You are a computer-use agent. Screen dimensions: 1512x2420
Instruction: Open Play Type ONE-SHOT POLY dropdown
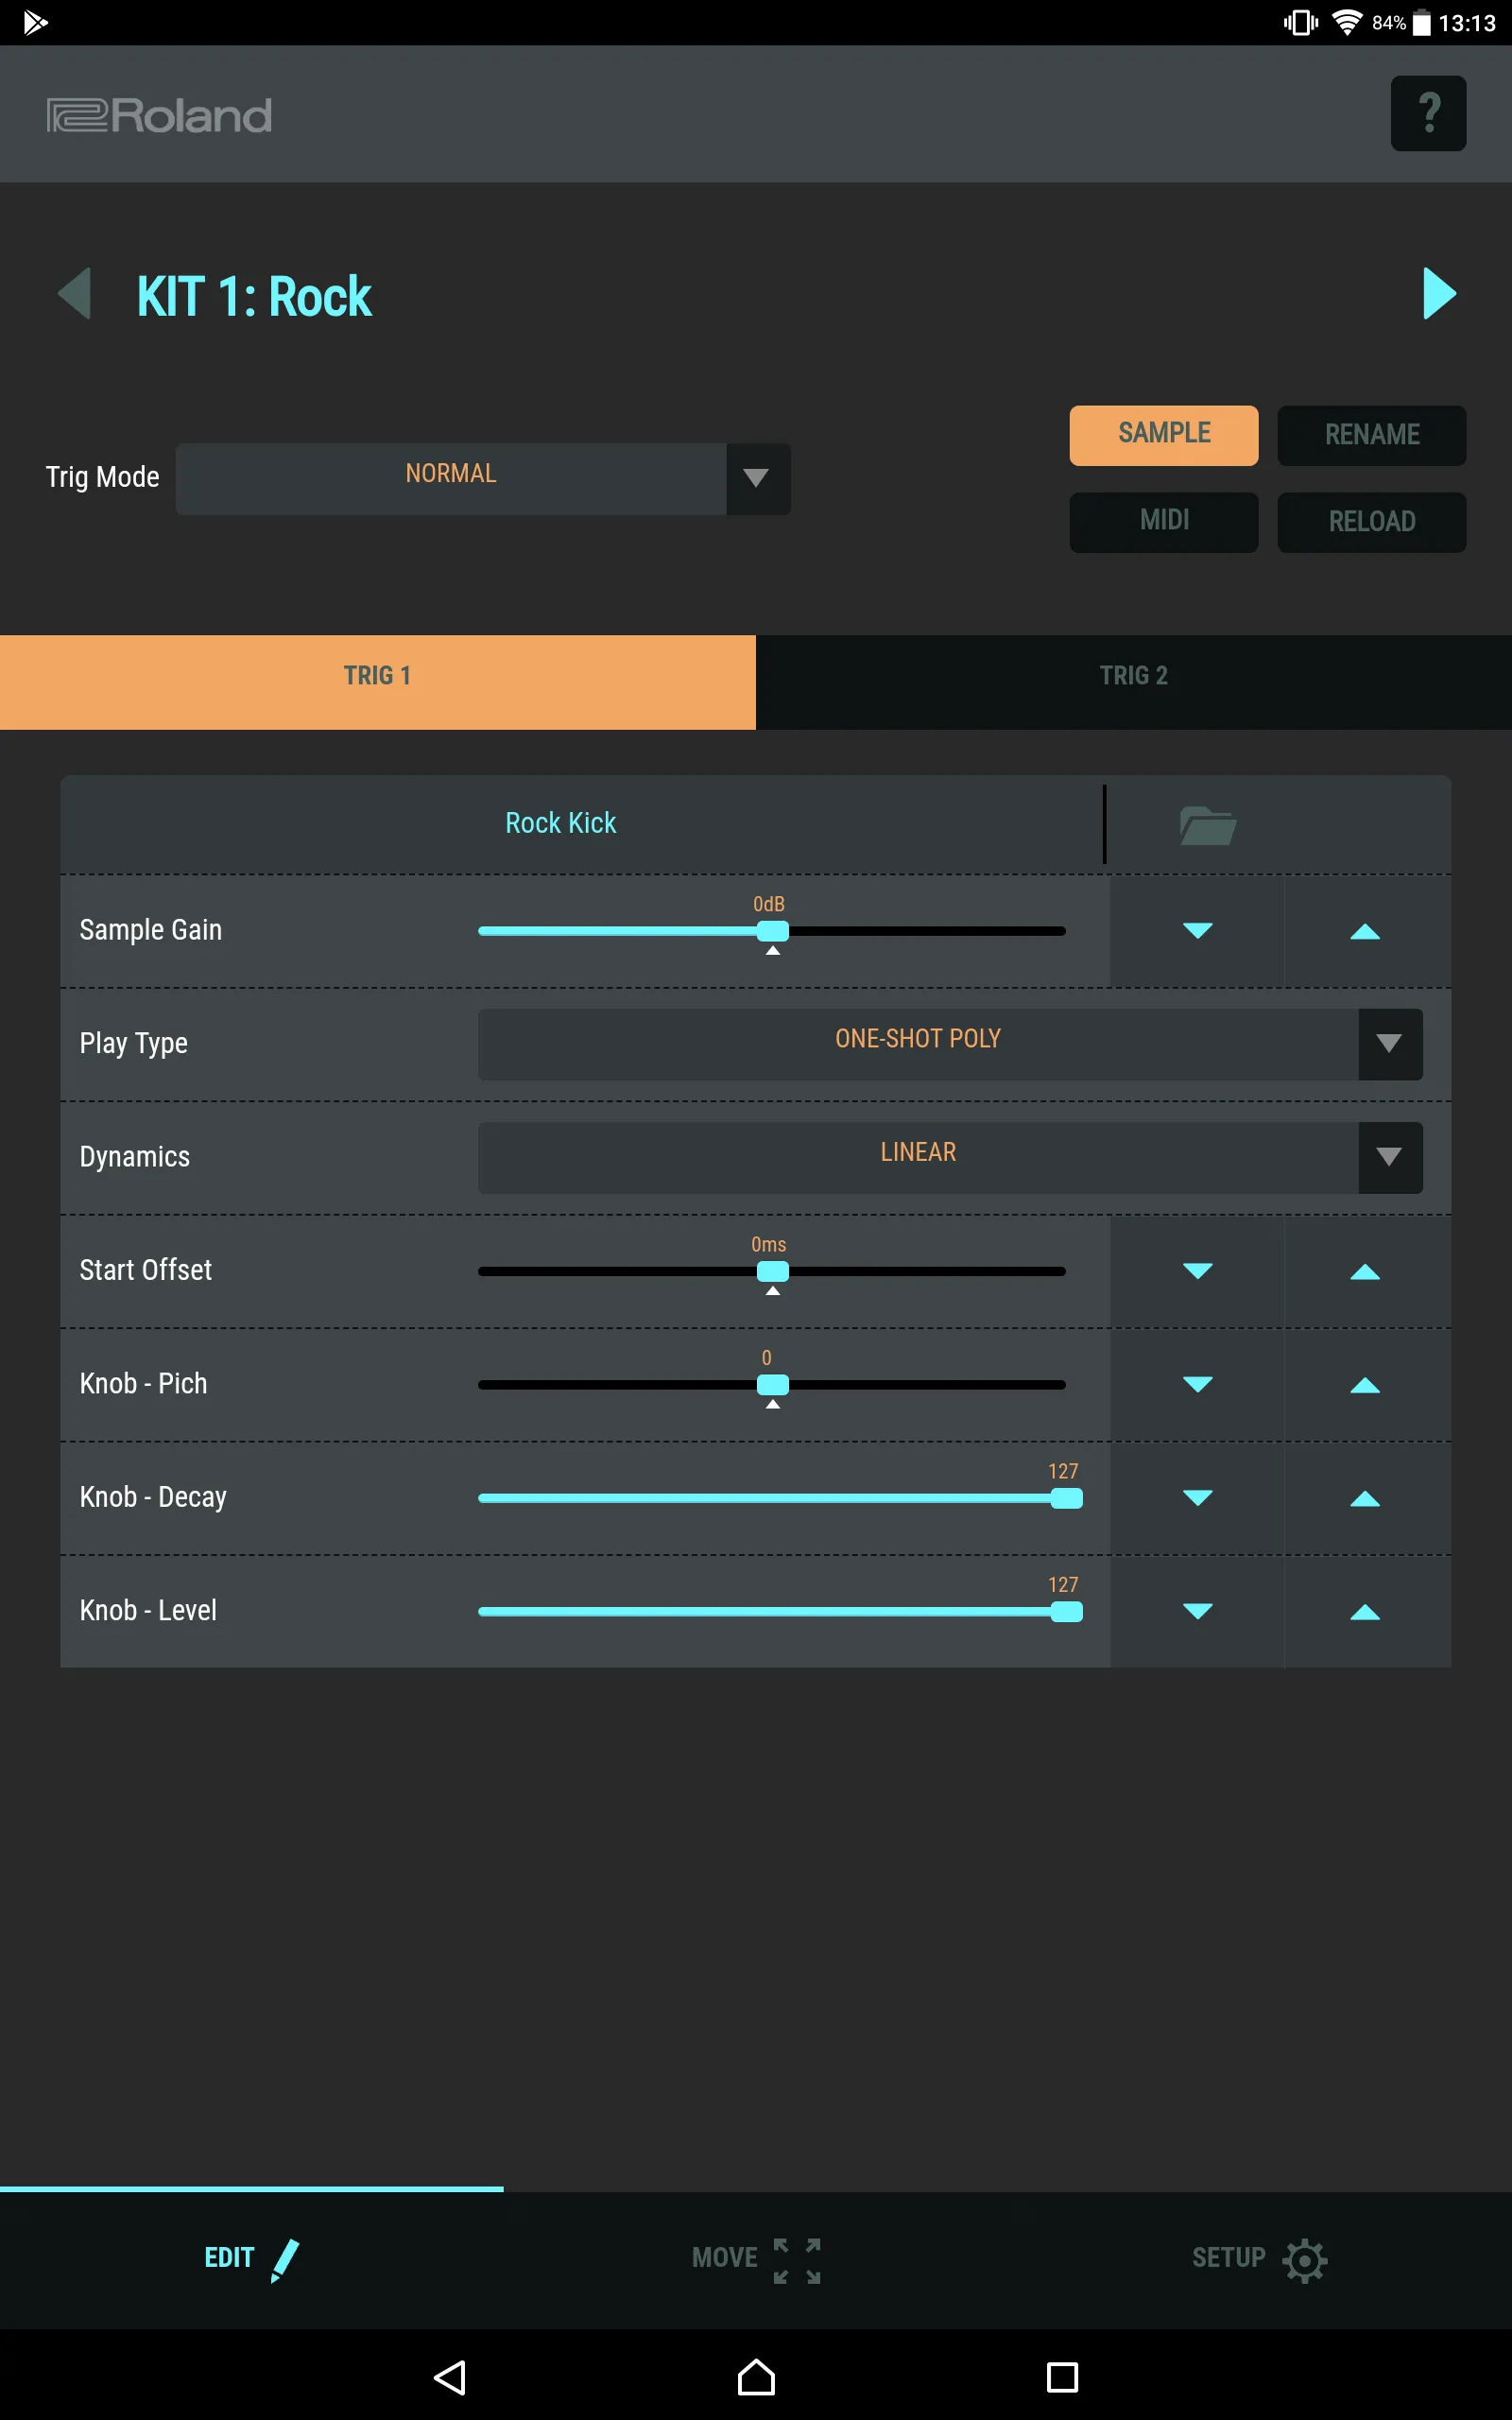point(950,1044)
